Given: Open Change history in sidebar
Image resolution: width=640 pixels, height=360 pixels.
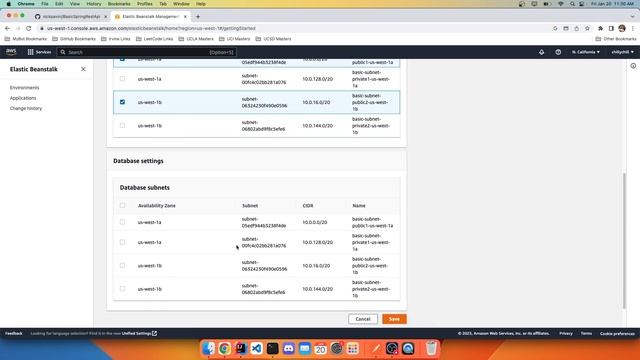Looking at the screenshot, I should (x=26, y=109).
